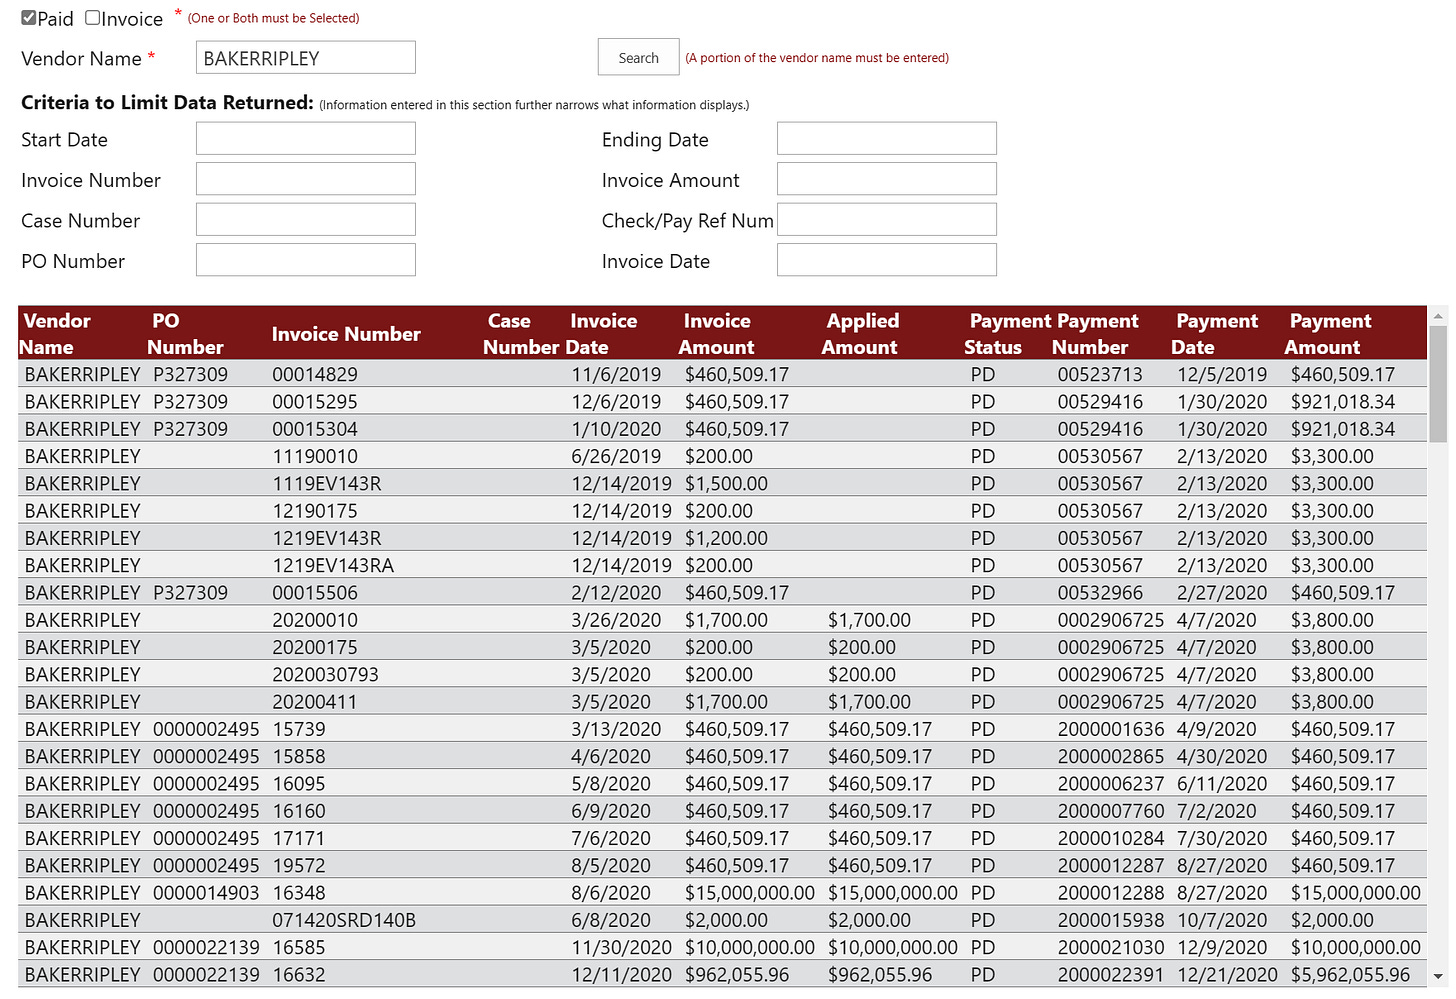
Task: Click the table scrollbar down arrow
Action: (x=1438, y=976)
